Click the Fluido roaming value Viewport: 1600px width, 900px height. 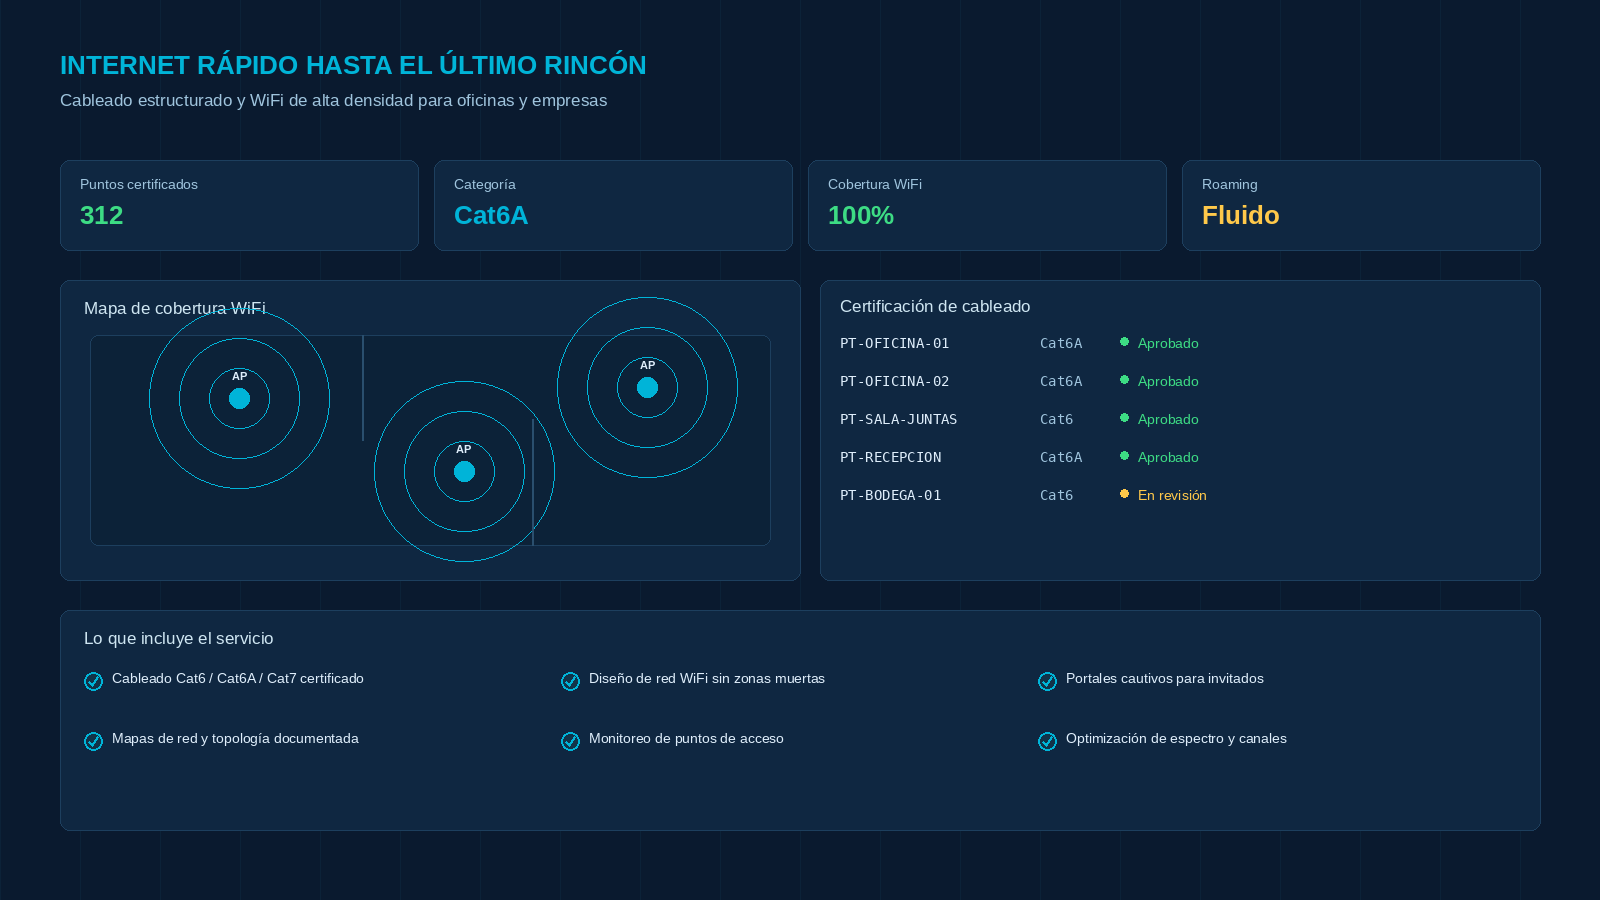click(1241, 216)
